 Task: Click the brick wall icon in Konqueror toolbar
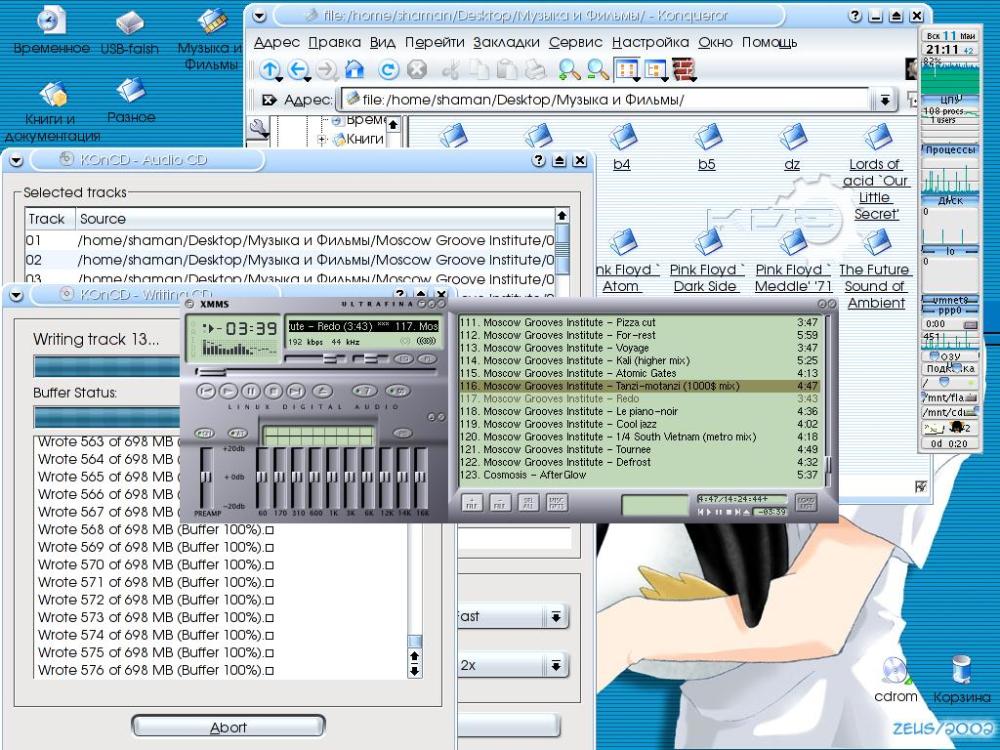683,69
